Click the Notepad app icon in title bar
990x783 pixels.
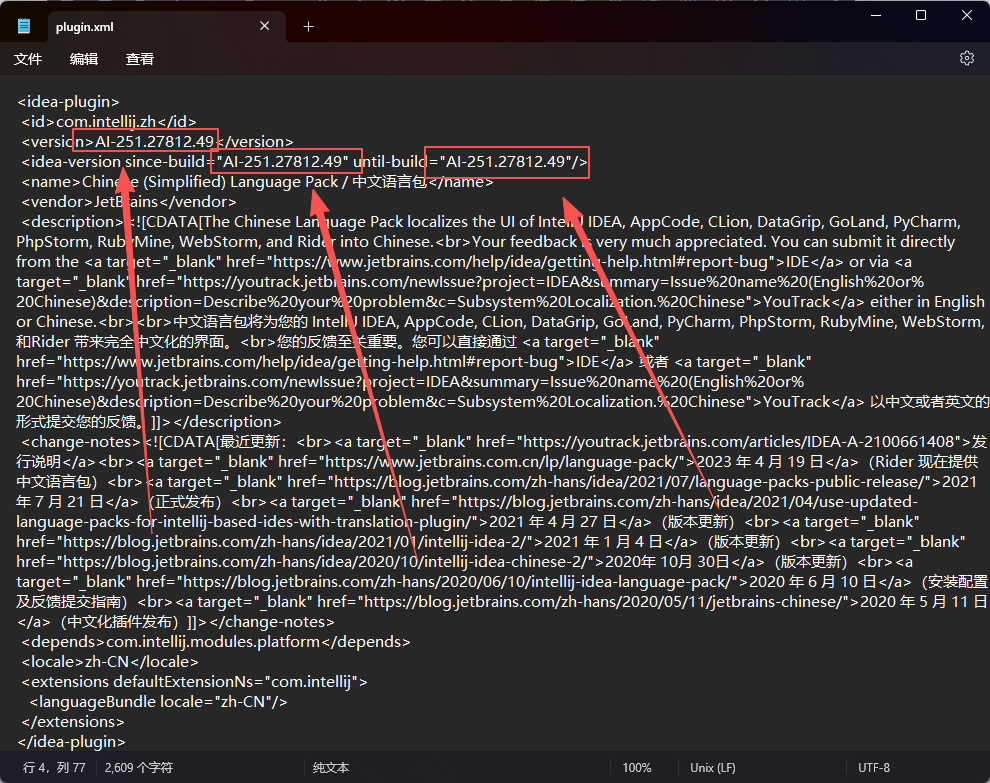click(24, 26)
